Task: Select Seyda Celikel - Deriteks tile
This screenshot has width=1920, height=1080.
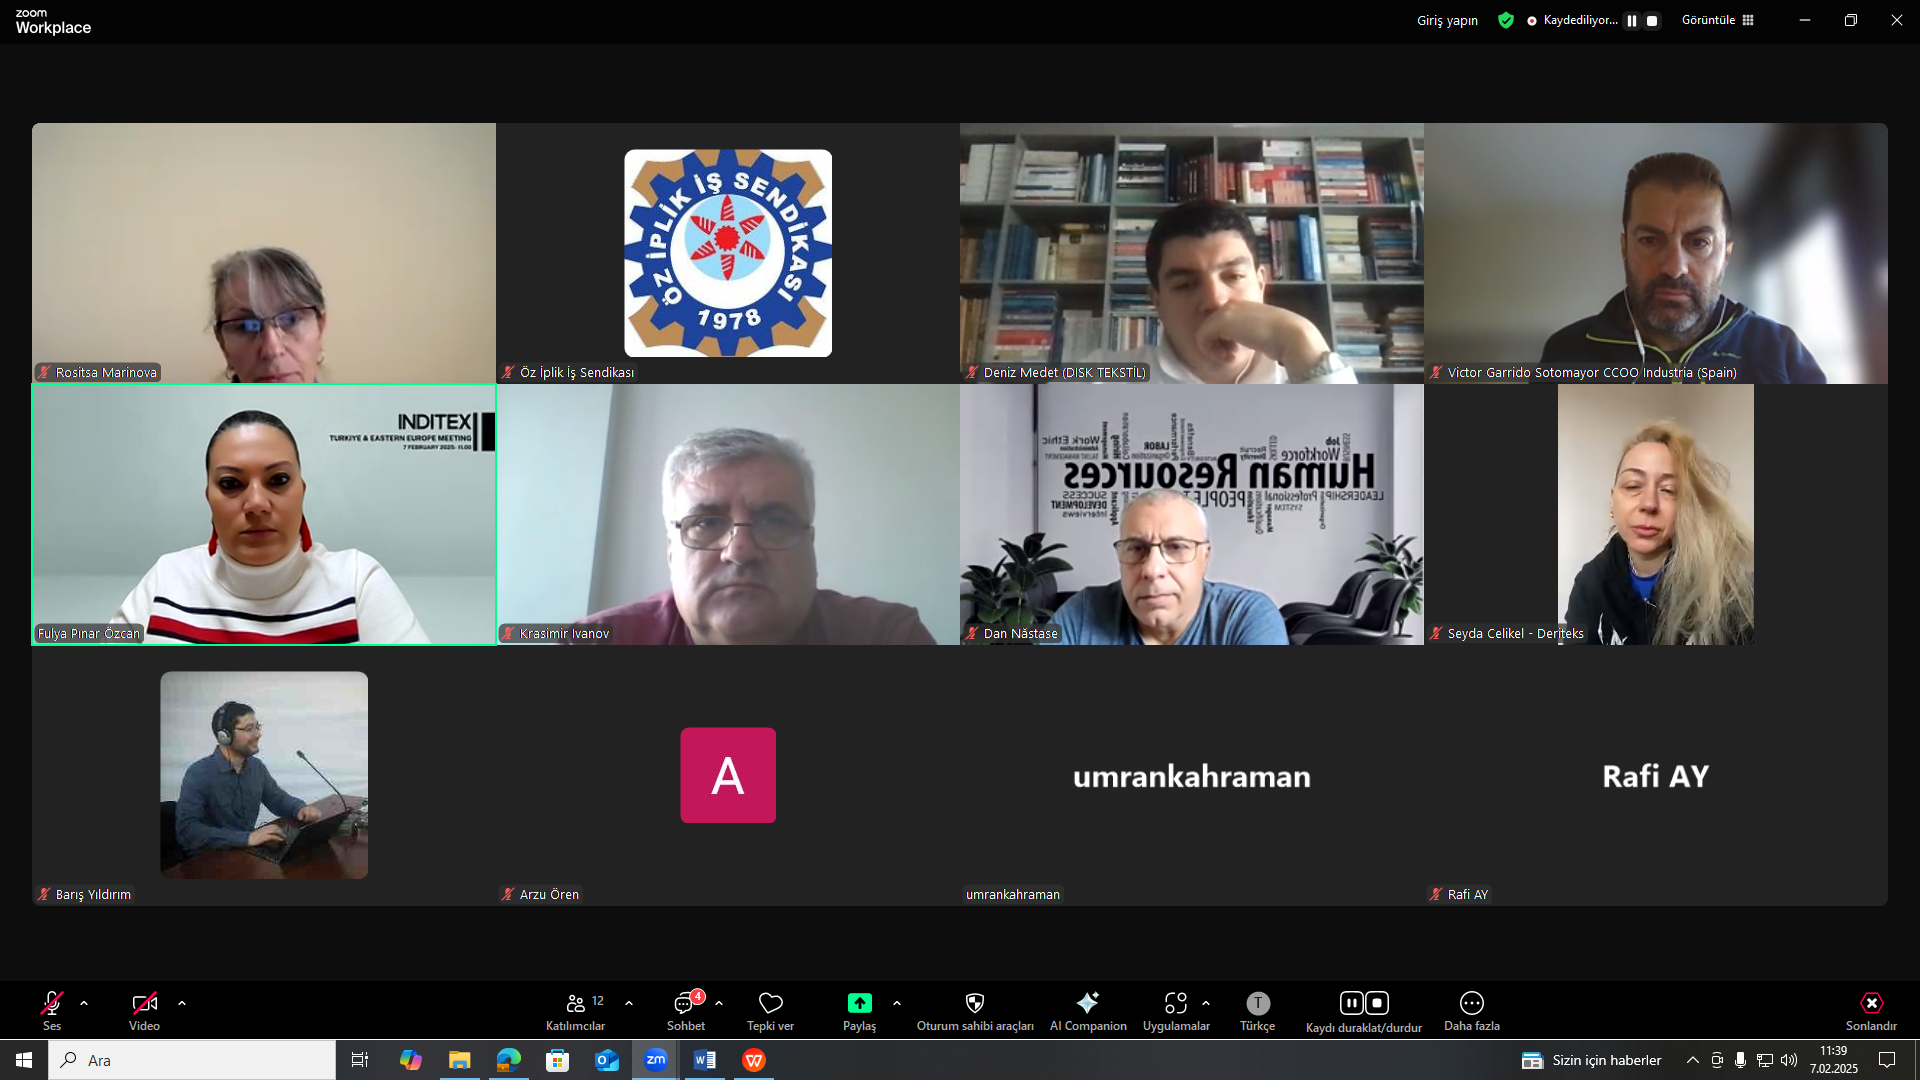Action: [x=1656, y=514]
